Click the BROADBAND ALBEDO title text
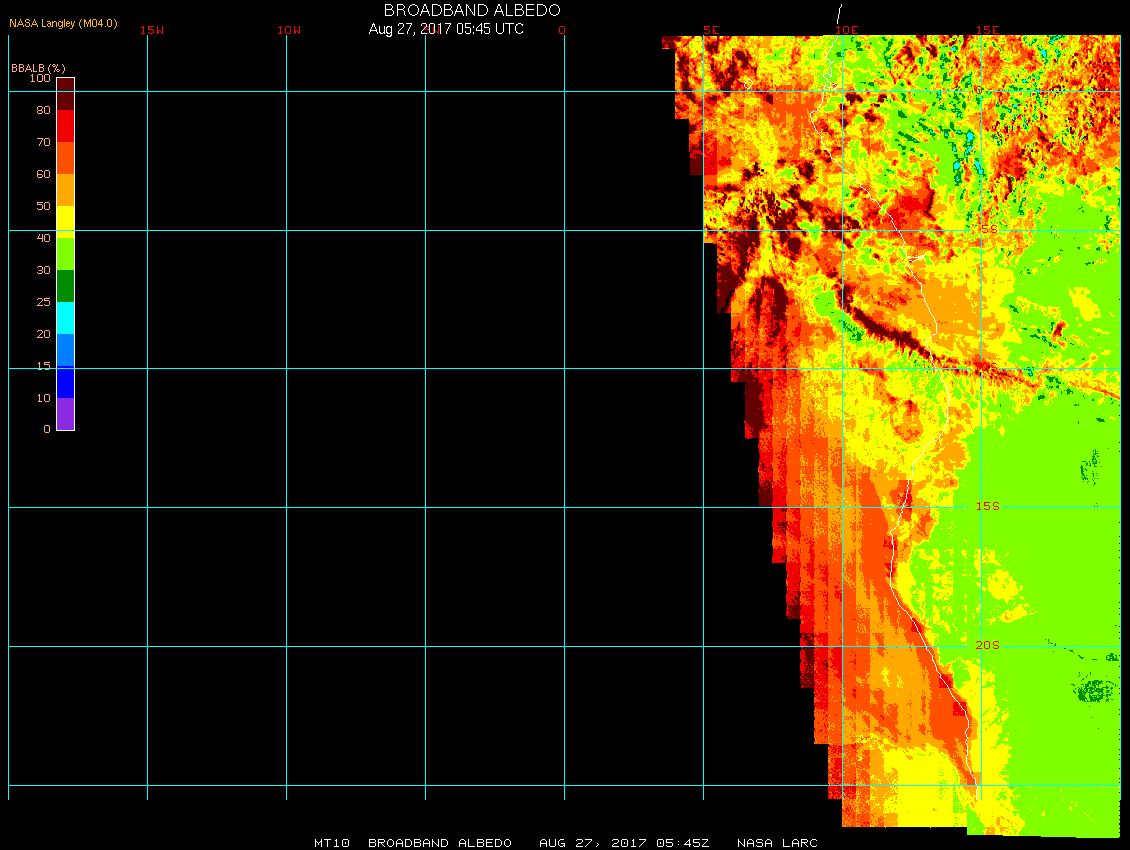 472,10
